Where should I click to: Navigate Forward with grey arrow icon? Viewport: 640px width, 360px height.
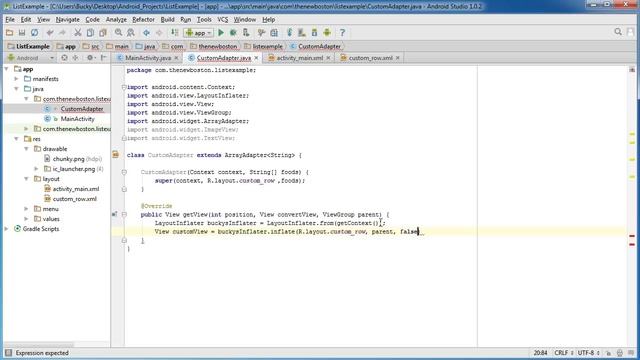[159, 33]
